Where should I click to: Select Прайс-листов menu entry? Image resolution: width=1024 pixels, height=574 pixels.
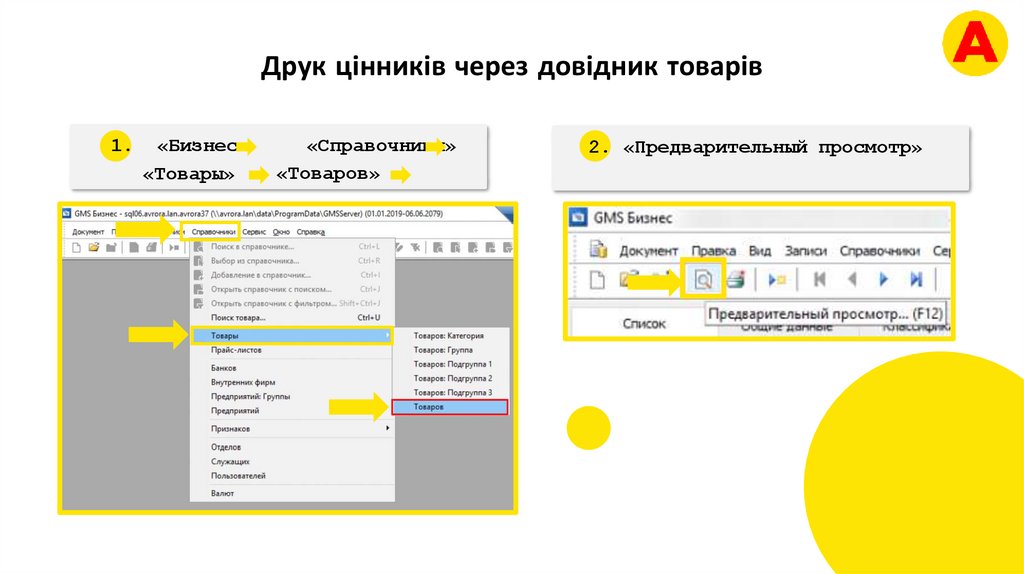[x=293, y=350]
